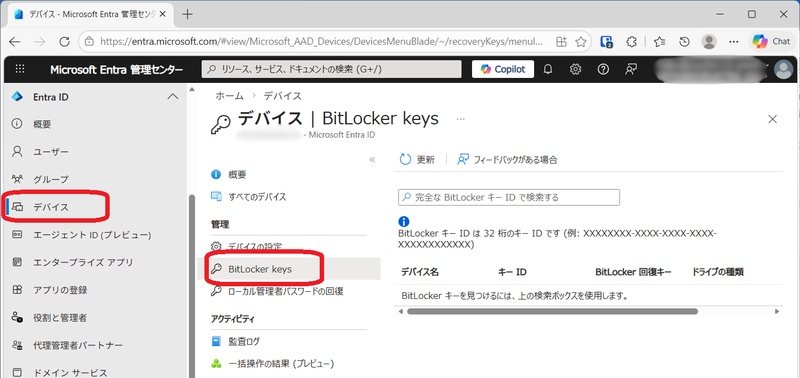
Task: Click the split-screen icon in address bar
Action: 561,42
